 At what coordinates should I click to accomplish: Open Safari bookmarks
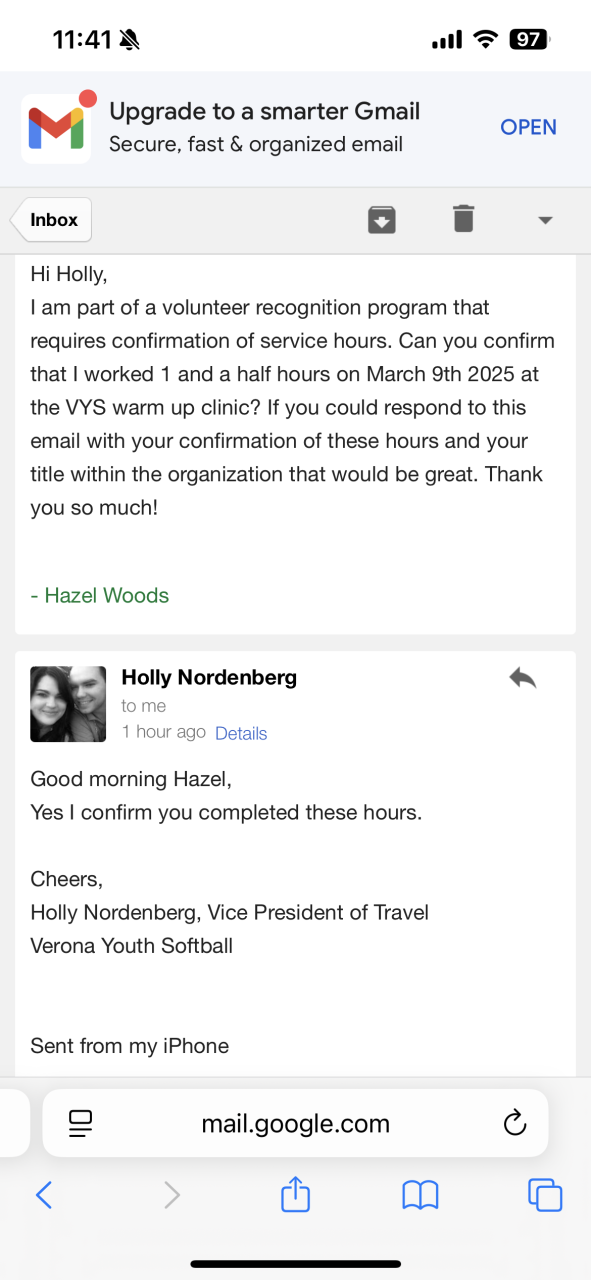pyautogui.click(x=420, y=1194)
